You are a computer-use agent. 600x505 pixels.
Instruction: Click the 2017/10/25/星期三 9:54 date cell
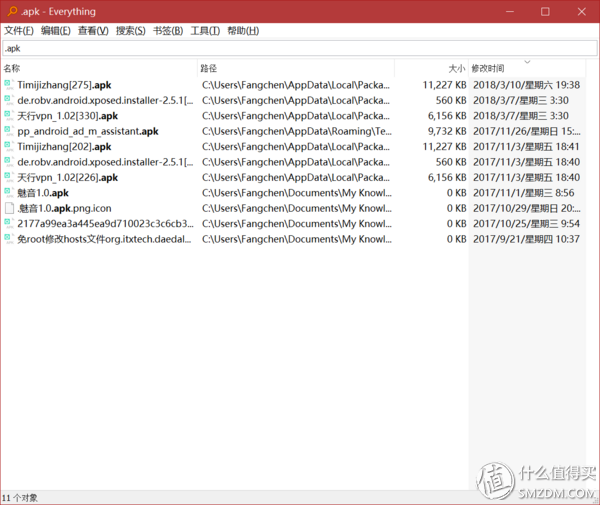527,223
